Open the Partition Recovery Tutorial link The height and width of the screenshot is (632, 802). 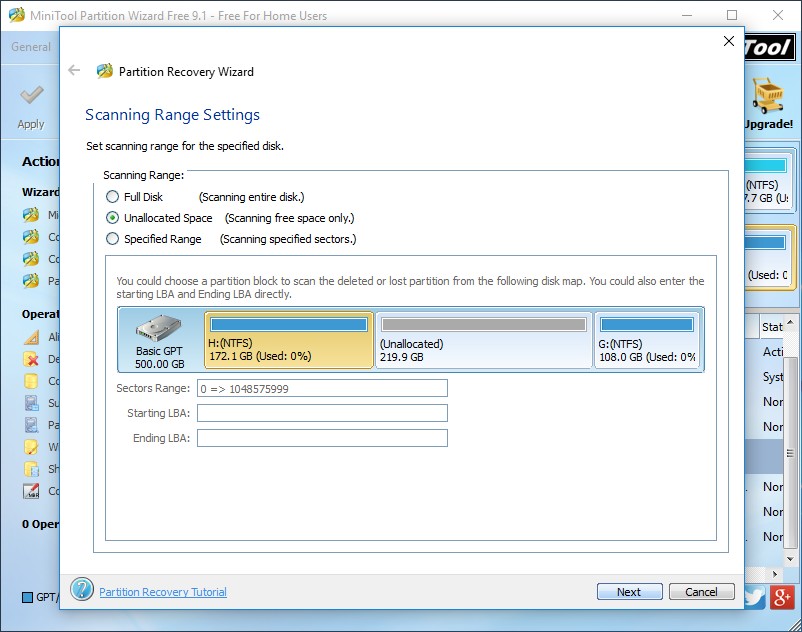(x=162, y=592)
